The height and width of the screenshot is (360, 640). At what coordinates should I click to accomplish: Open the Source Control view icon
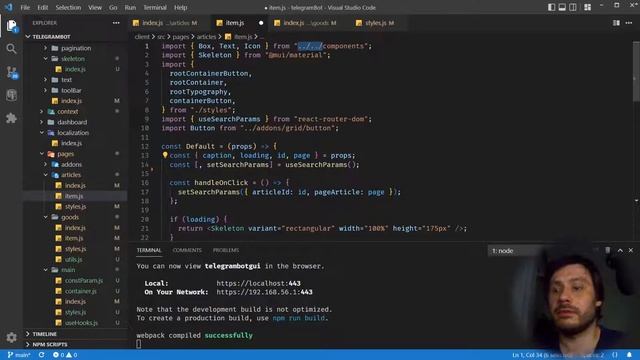11,72
